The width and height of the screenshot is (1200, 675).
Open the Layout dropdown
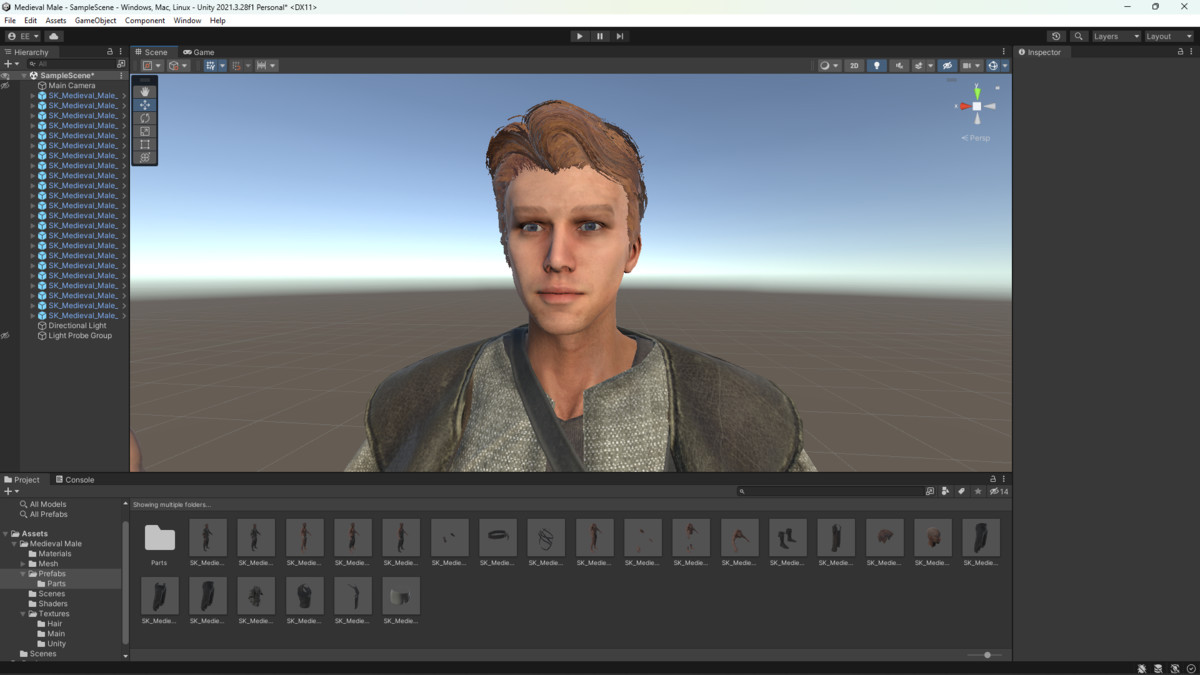(x=1166, y=36)
